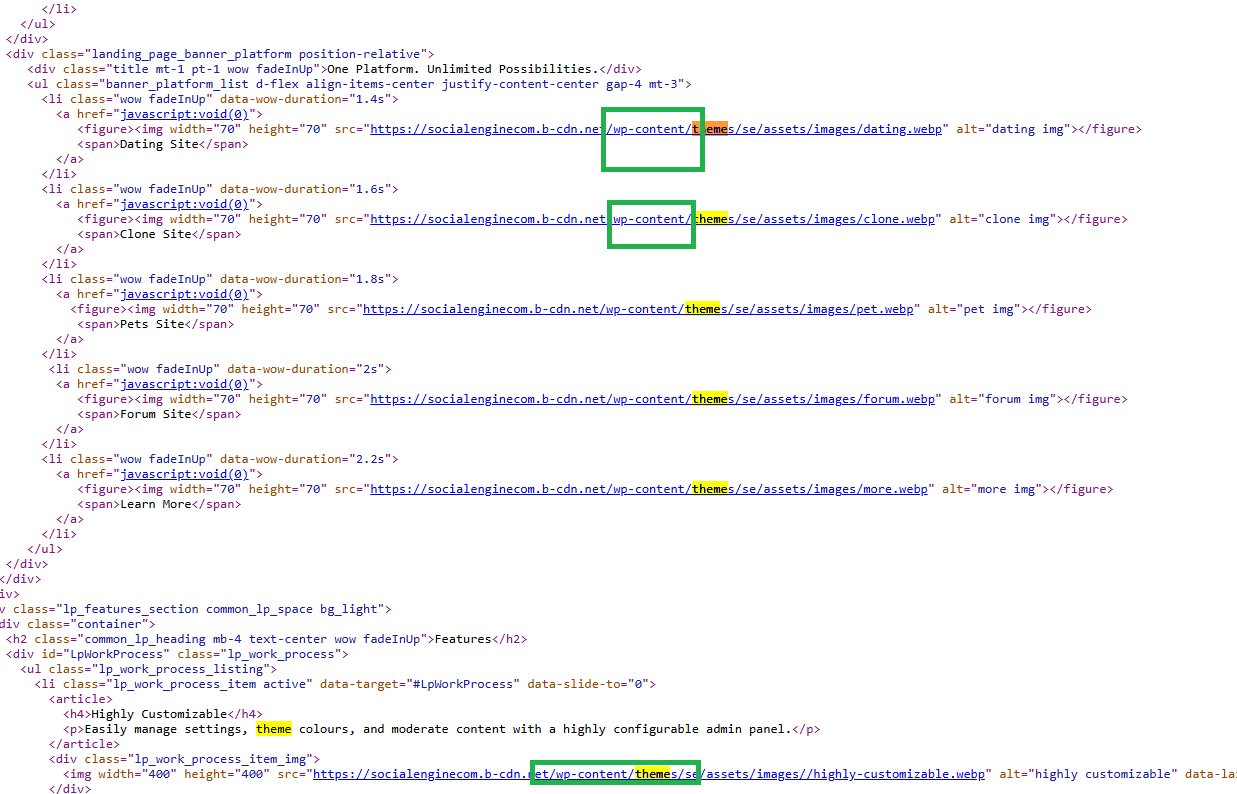Viewport: 1237px width, 794px height.
Task: Open the clone.webp image source link
Action: (x=653, y=219)
